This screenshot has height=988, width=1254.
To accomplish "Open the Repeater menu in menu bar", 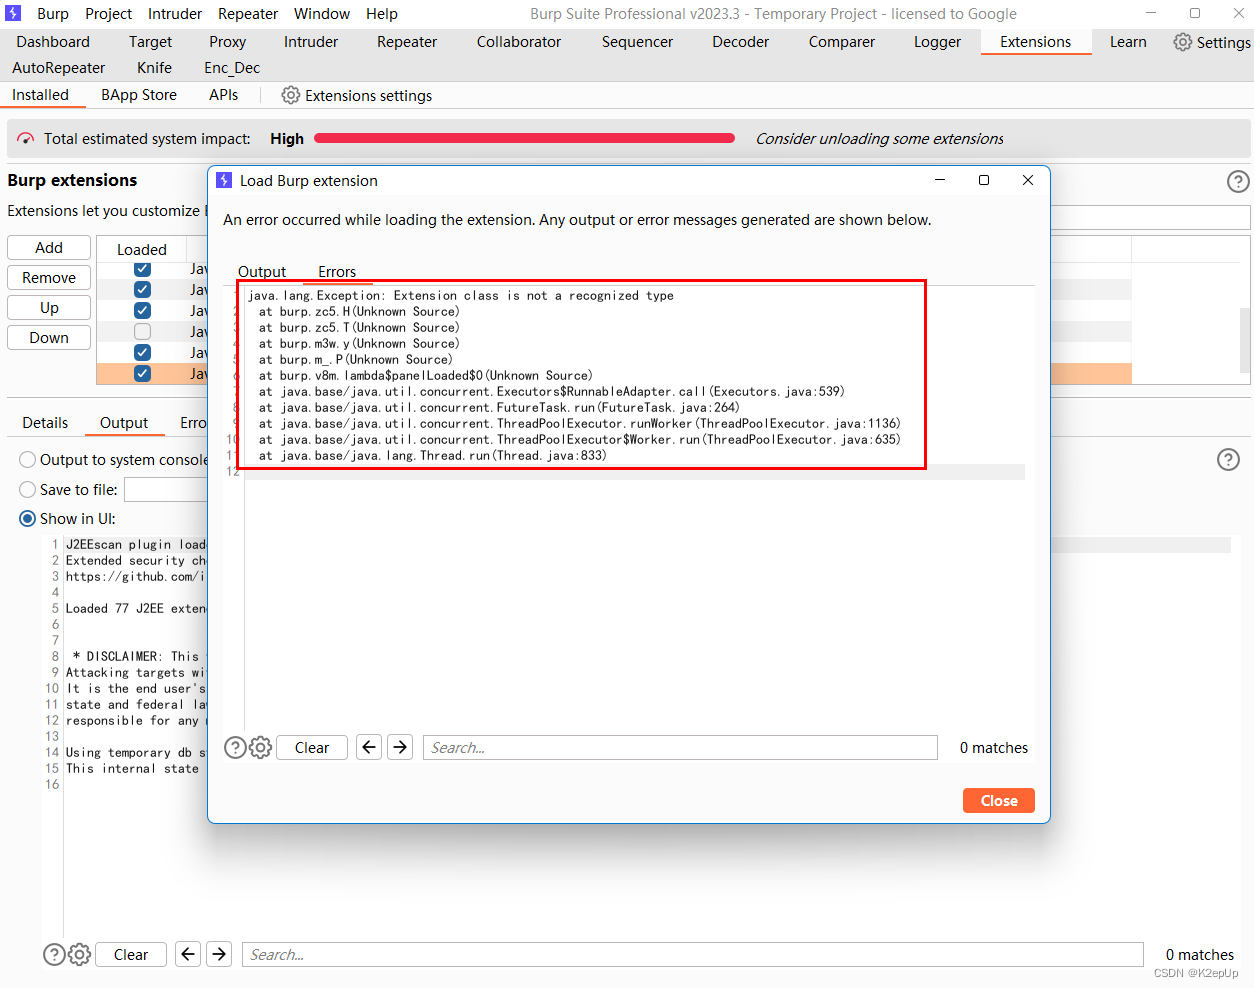I will [248, 13].
